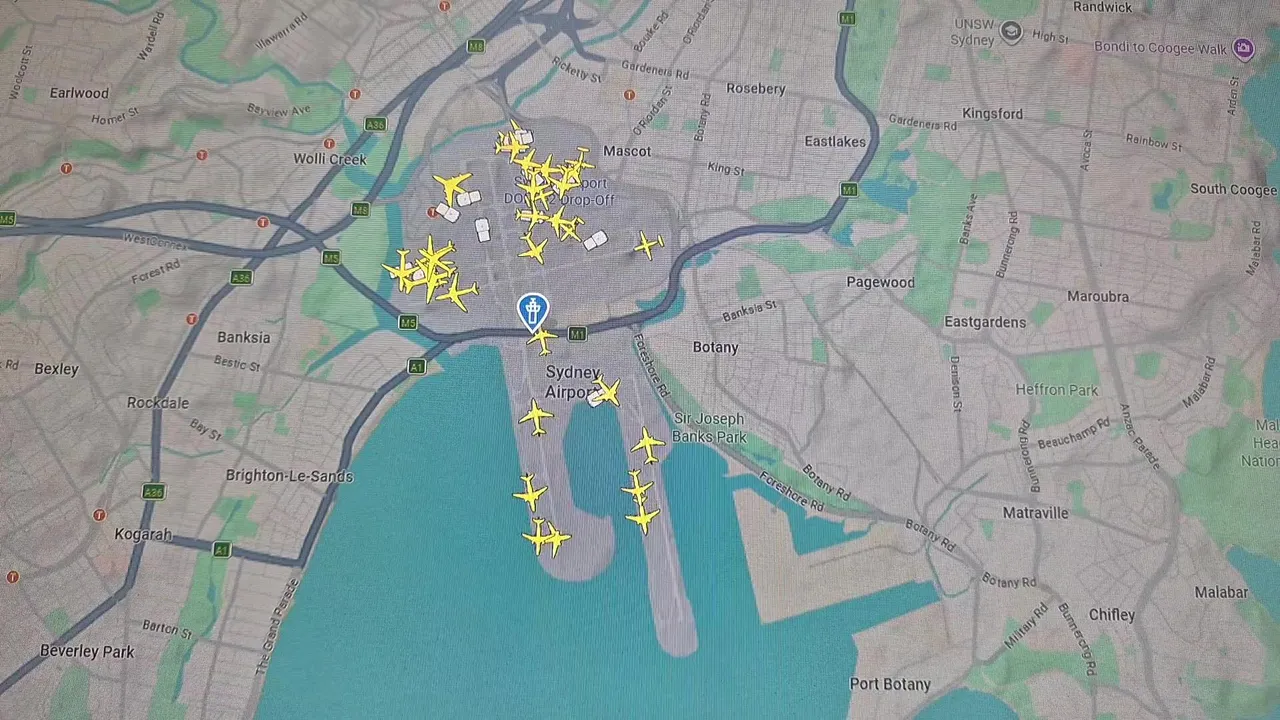
Task: Click the M8 motorway route shield
Action: pos(476,46)
